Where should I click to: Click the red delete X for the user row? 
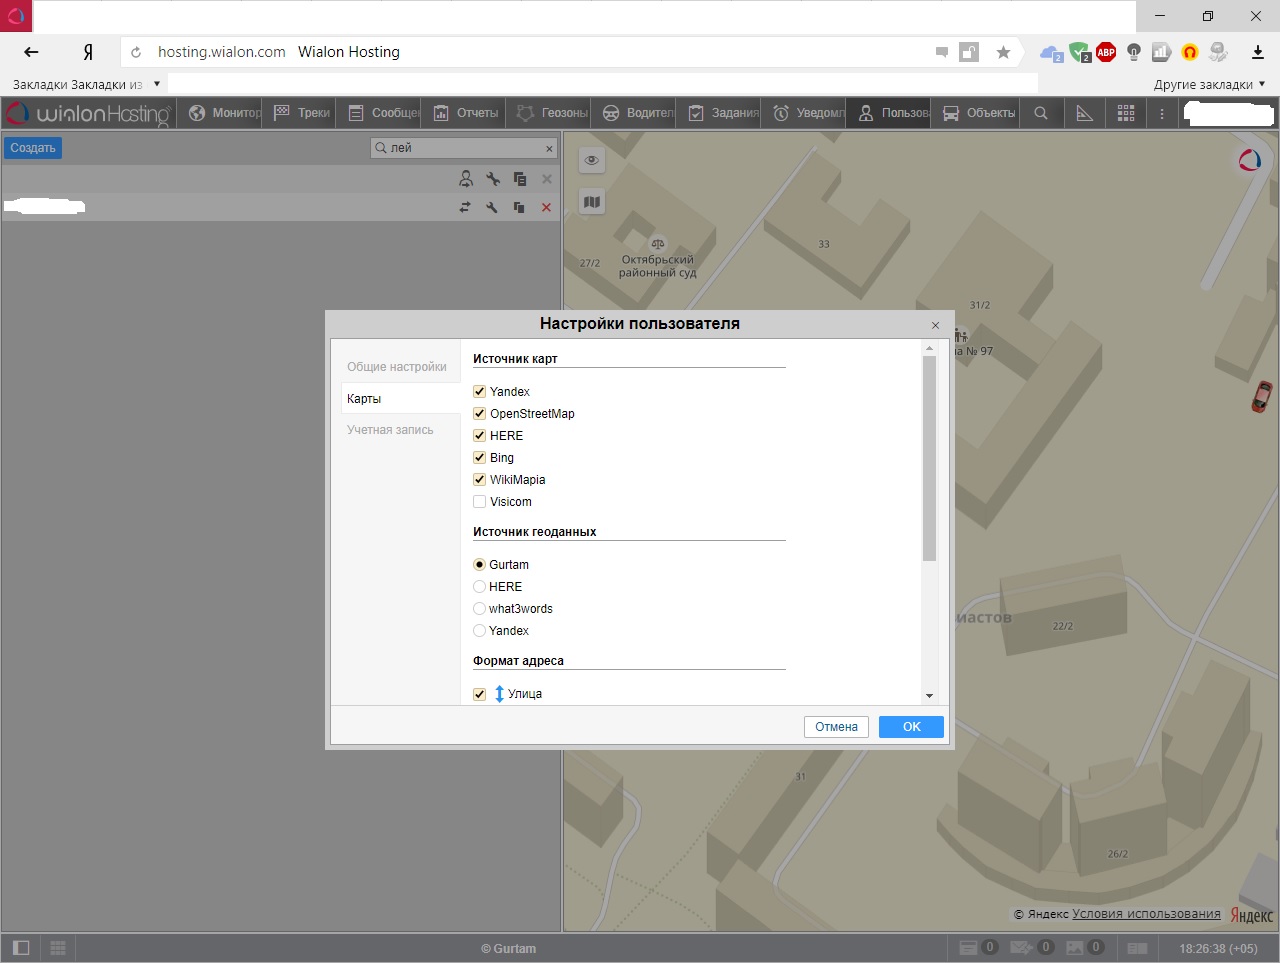(546, 207)
